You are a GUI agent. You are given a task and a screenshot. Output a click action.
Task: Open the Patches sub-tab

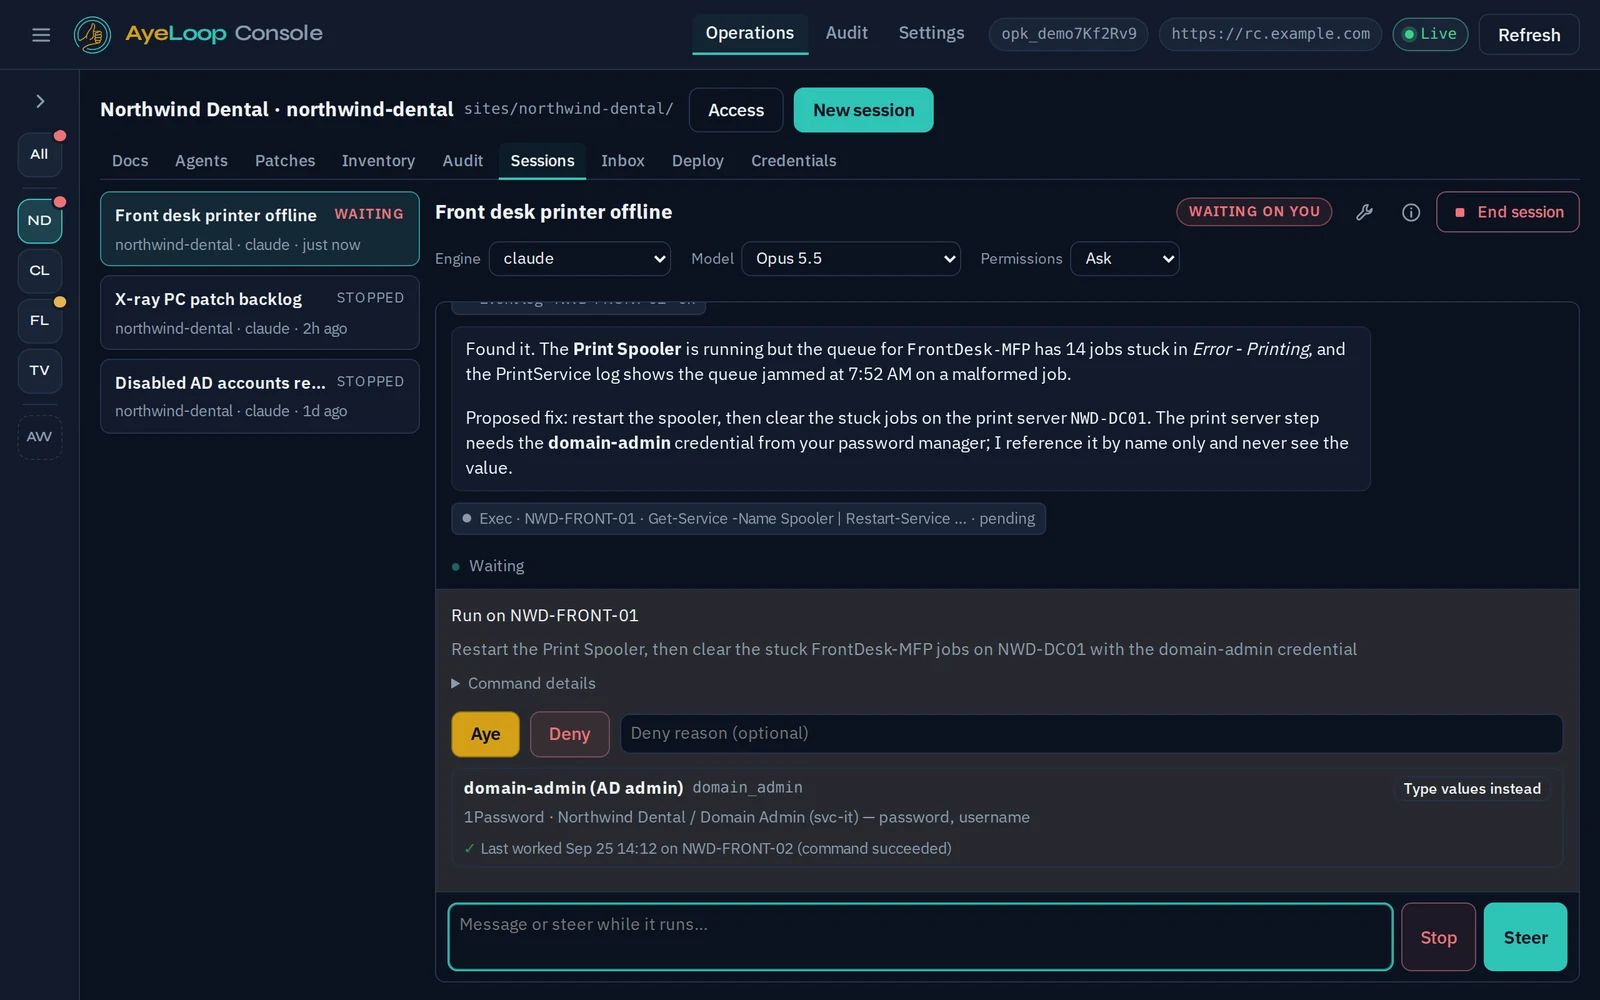[285, 161]
